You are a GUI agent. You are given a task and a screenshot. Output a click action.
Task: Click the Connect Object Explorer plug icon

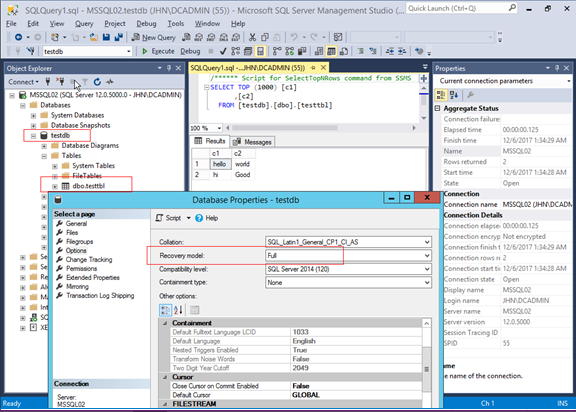(x=47, y=82)
